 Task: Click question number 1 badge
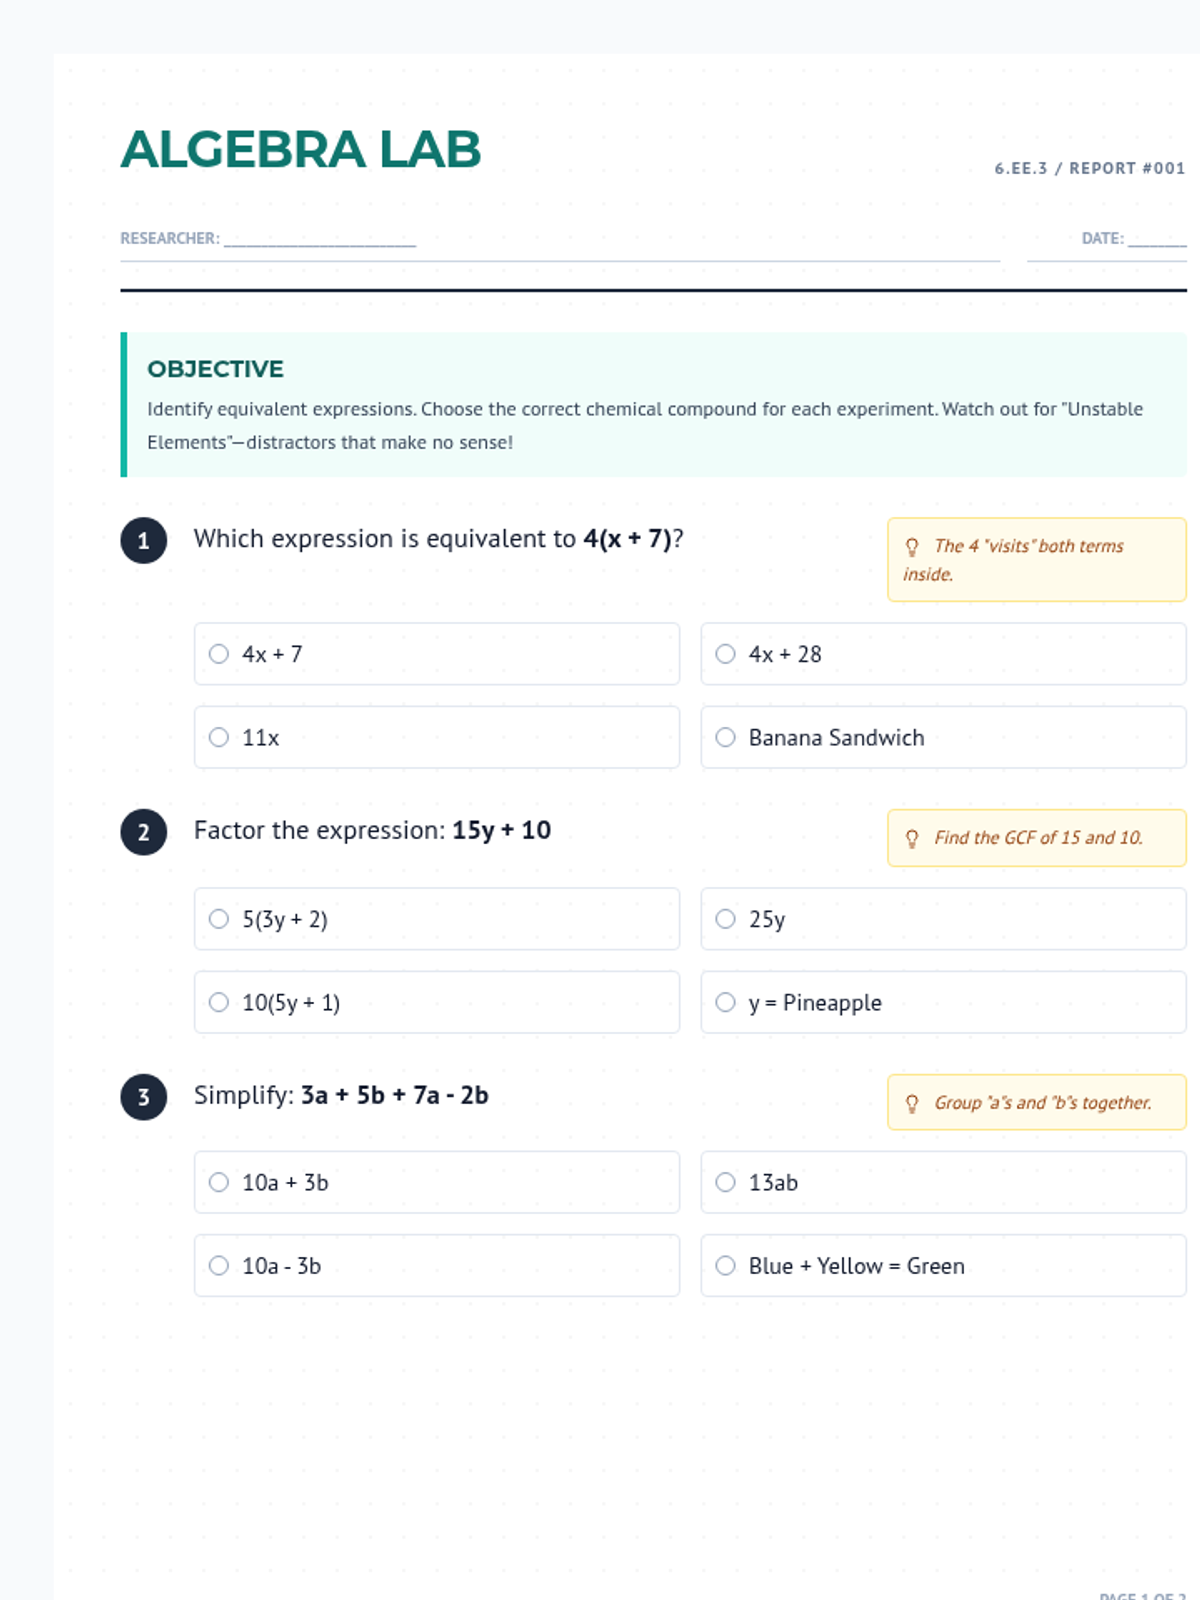pyautogui.click(x=143, y=541)
